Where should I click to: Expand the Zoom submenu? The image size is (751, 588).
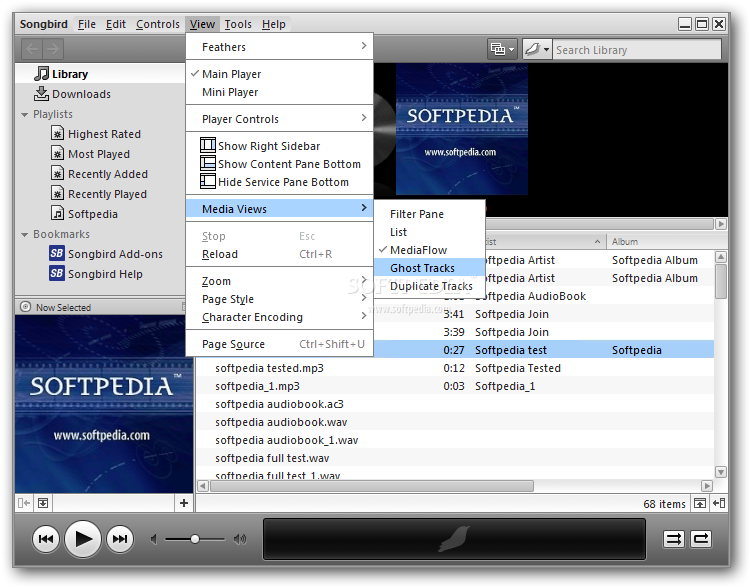279,281
